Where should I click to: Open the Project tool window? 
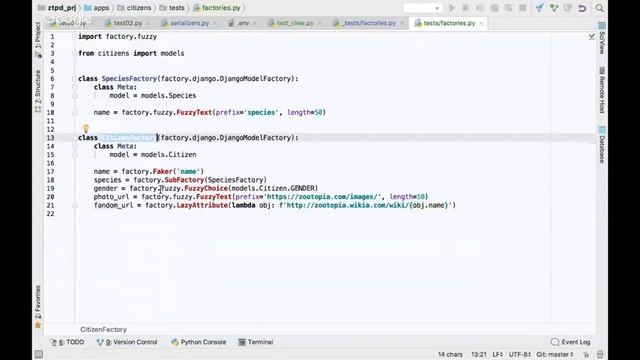(38, 39)
